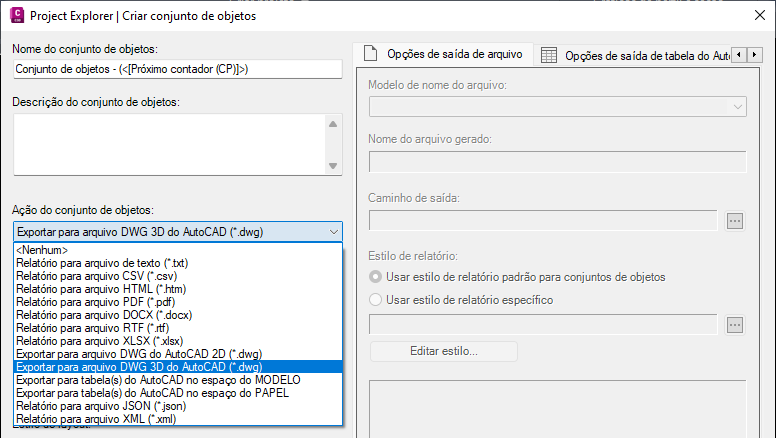This screenshot has height=438, width=777.
Task: Collapse the Ação do conjunto de objetos dropdown
Action: [333, 232]
